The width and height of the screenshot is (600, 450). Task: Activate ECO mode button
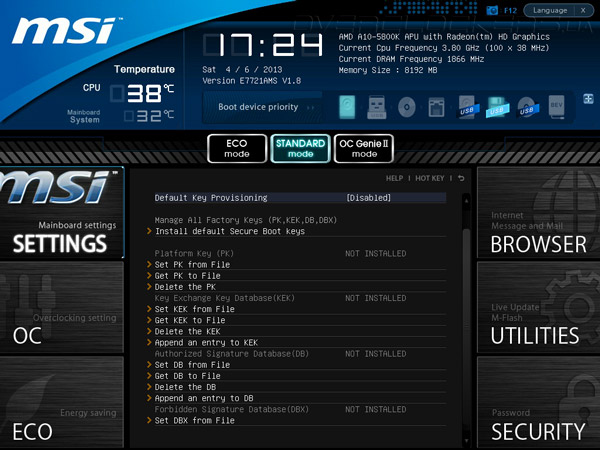coord(237,148)
